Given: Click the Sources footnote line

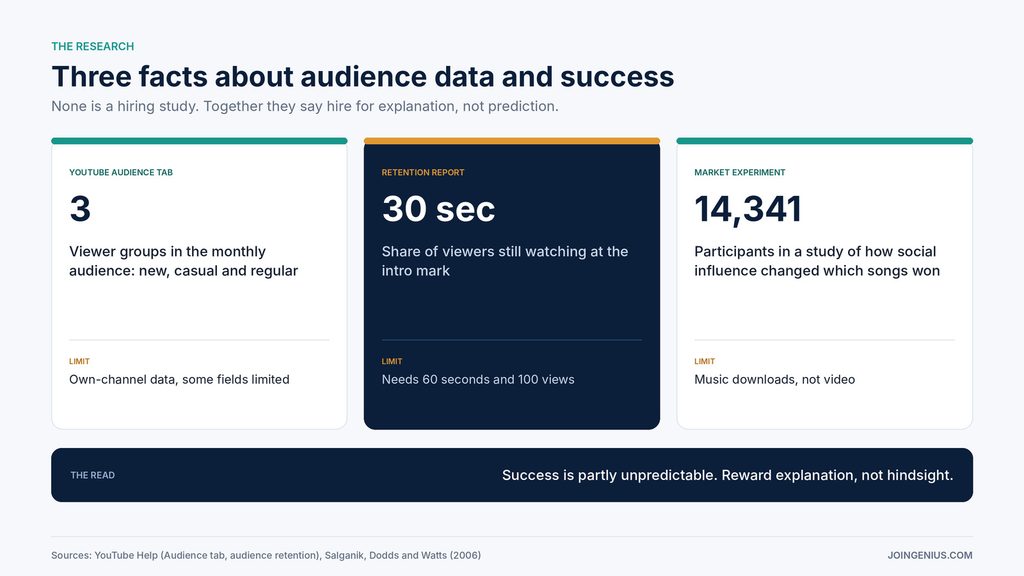Looking at the screenshot, I should pyautogui.click(x=266, y=555).
